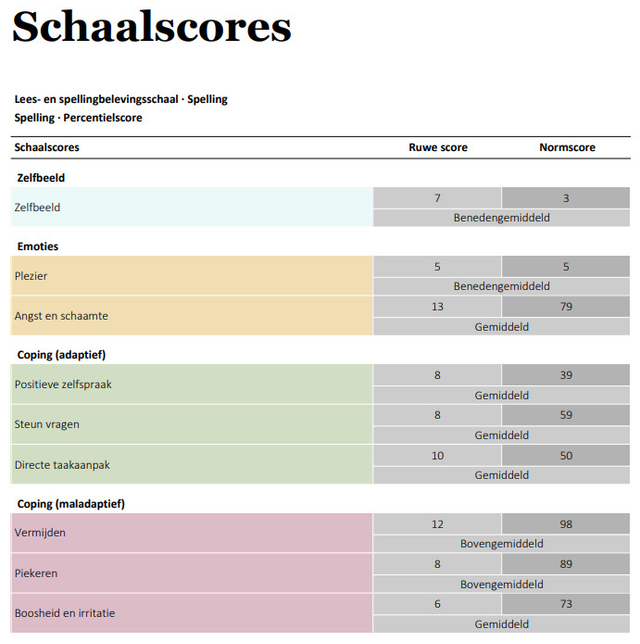Select the Vermijden row label
The height and width of the screenshot is (644, 640).
pyautogui.click(x=40, y=533)
